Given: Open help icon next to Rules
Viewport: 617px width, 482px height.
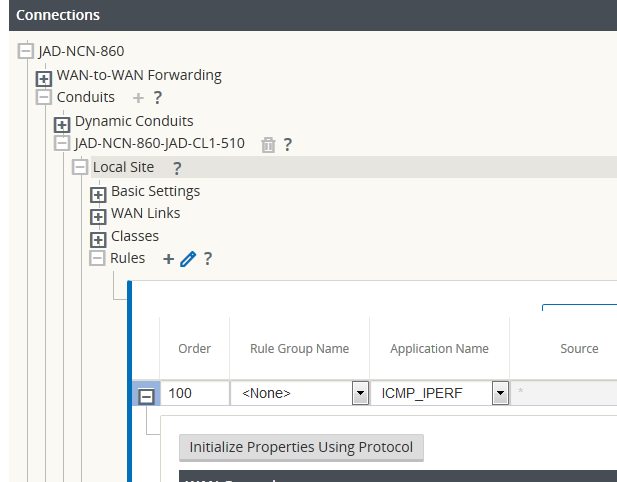Looking at the screenshot, I should pyautogui.click(x=207, y=259).
